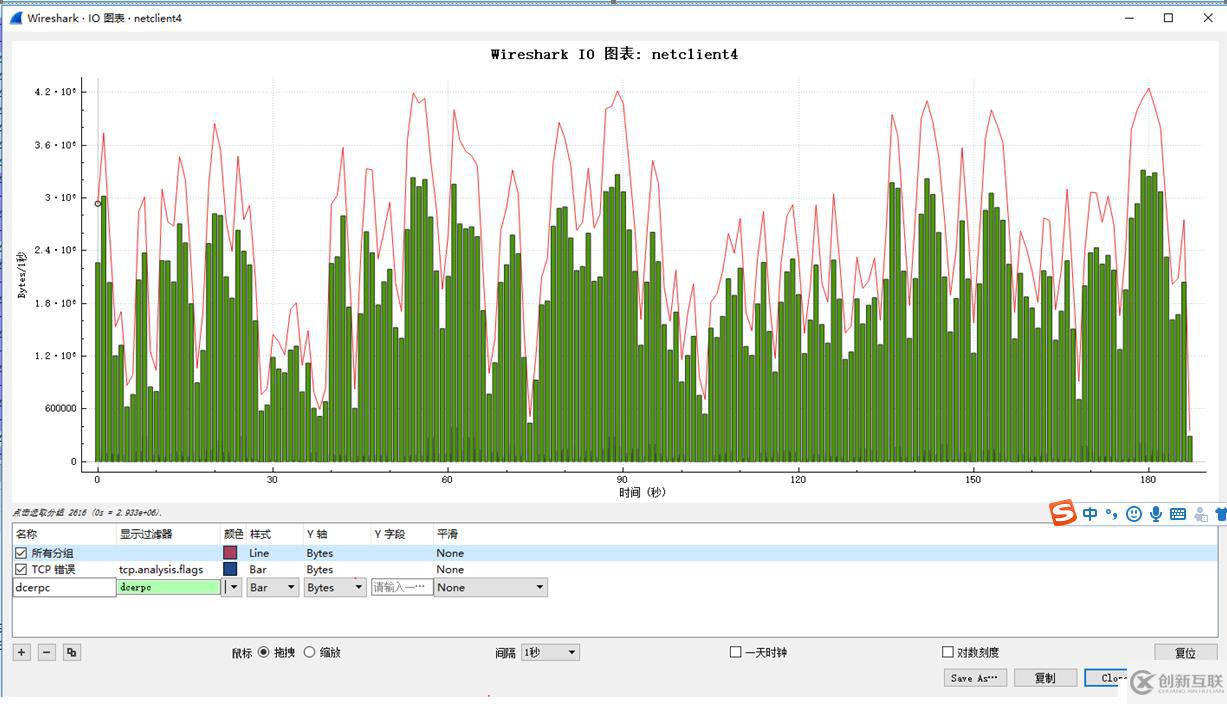Viewport: 1227px width, 704px height.
Task: Open the Sogou user account icon
Action: coord(1200,514)
